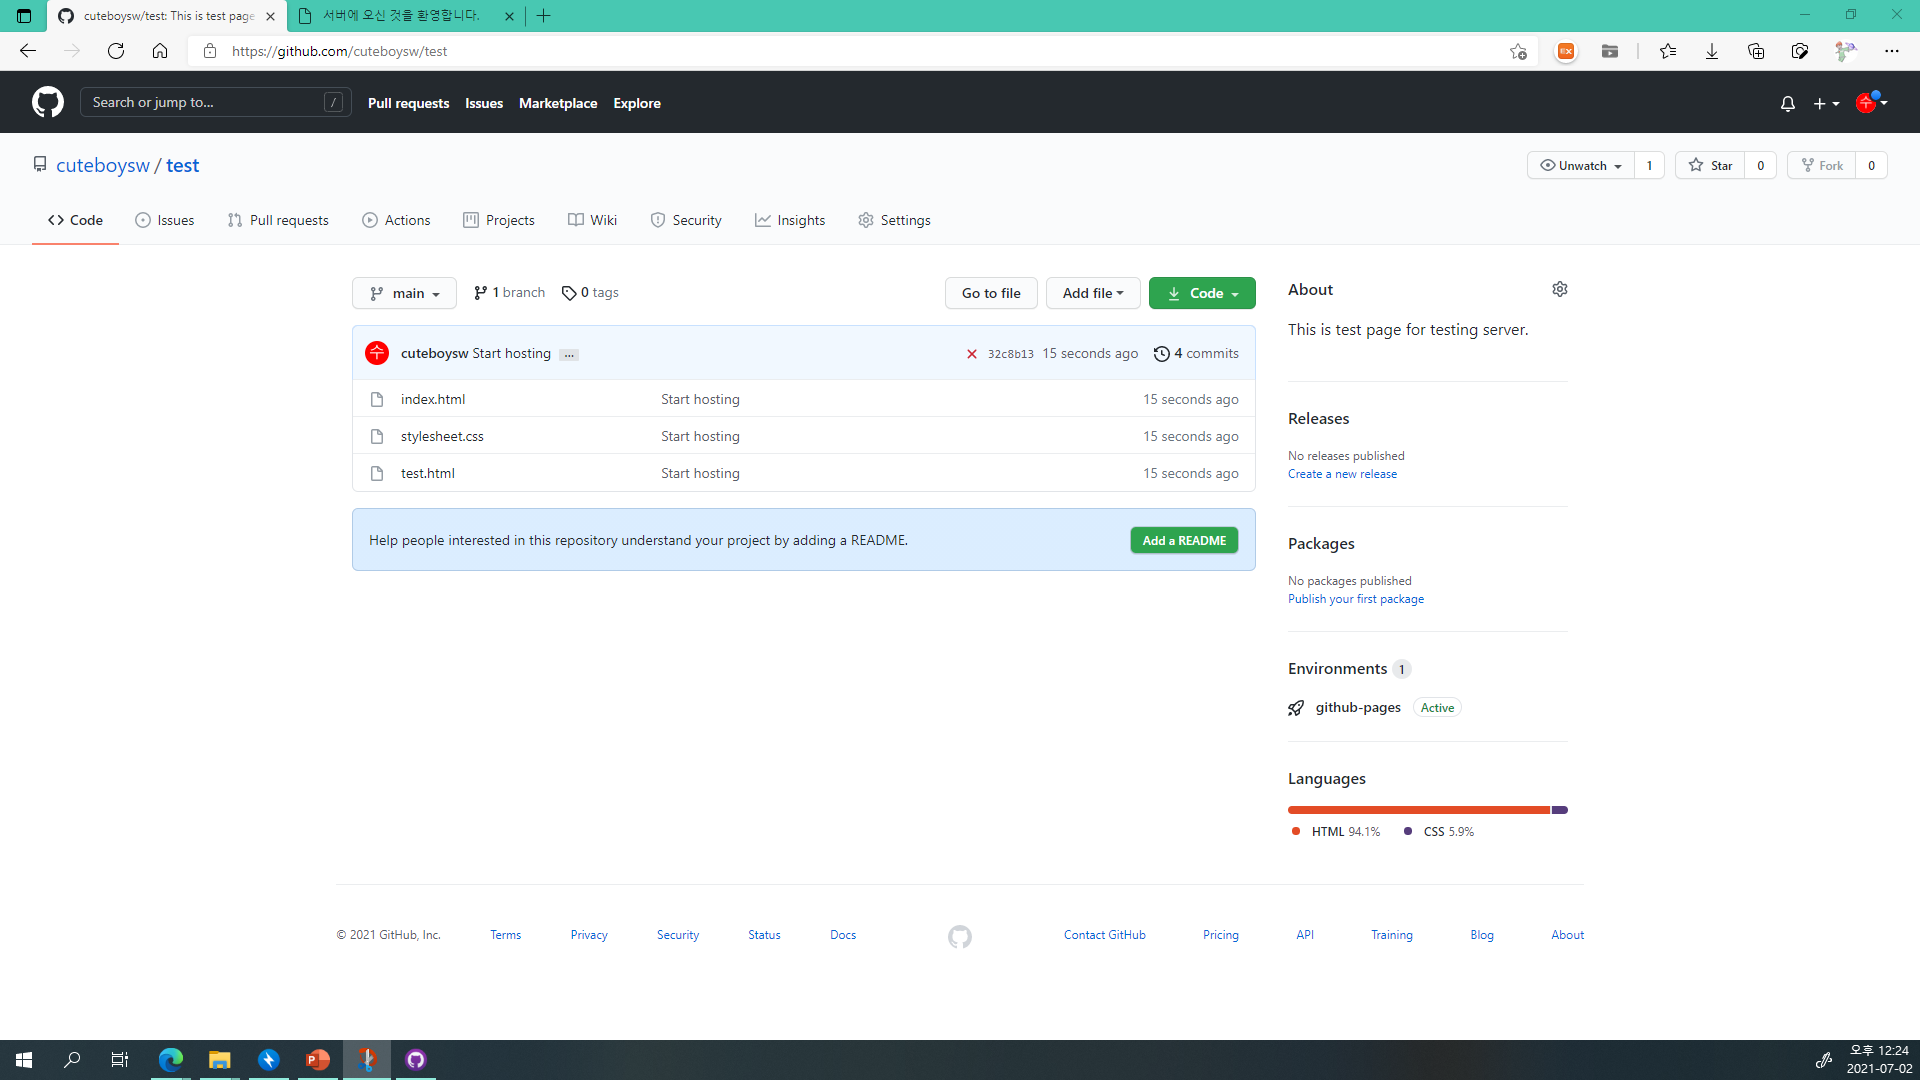Screen dimensions: 1920x1080
Task: Click in the Search or jump to field
Action: pos(215,102)
